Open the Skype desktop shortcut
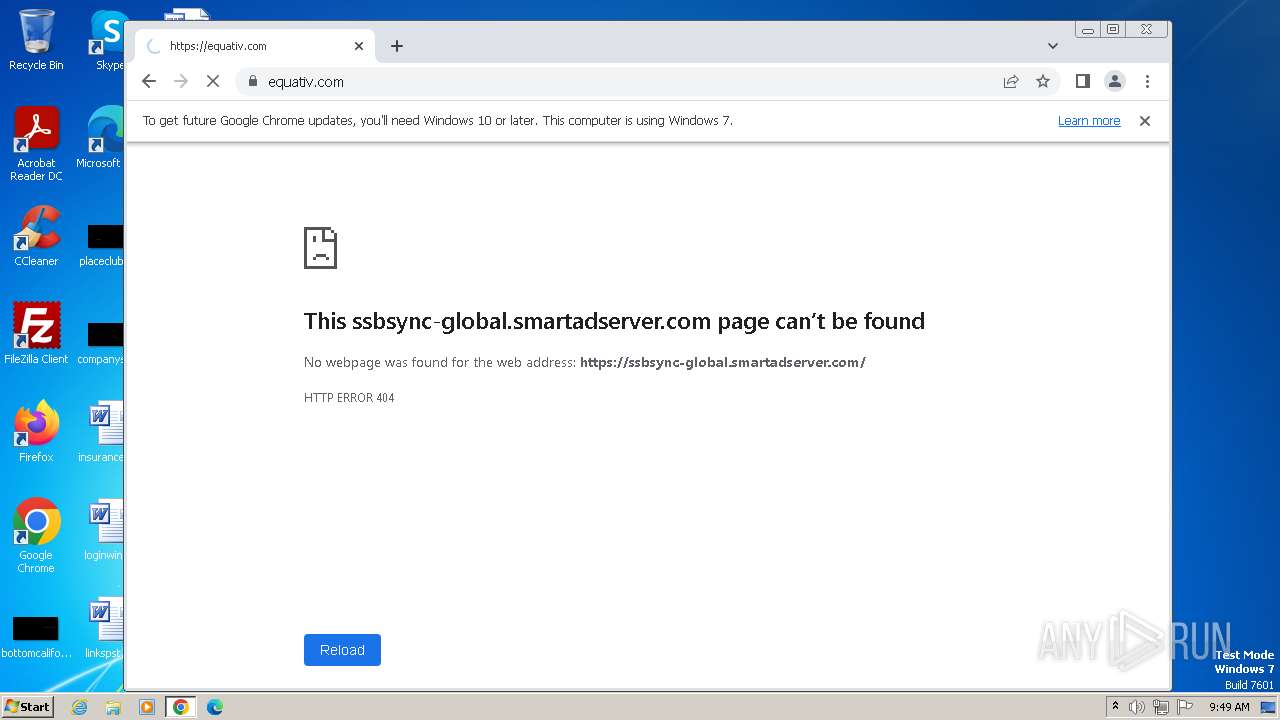 coord(109,40)
